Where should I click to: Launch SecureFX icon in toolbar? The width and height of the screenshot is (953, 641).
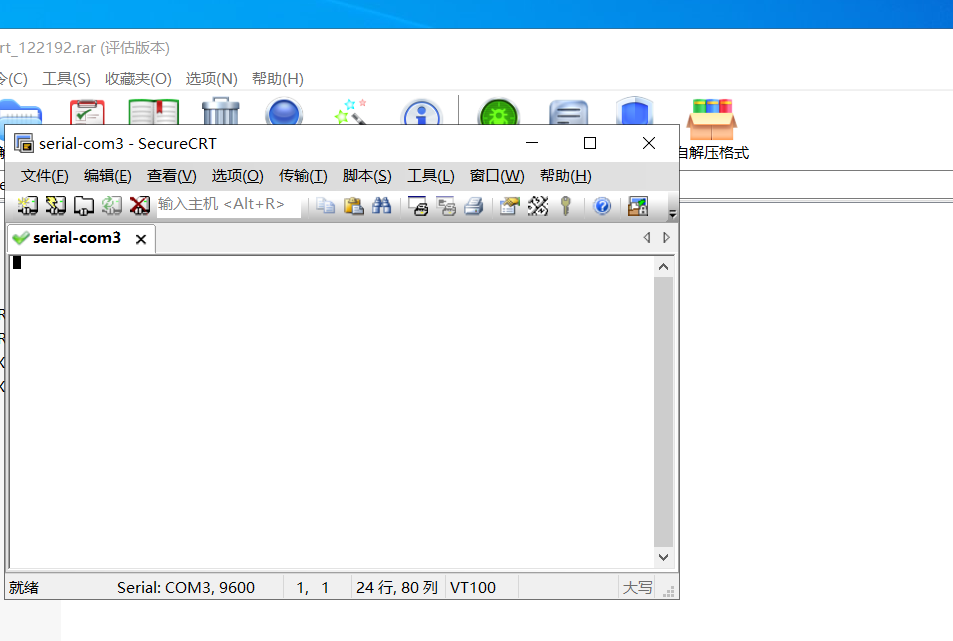click(638, 206)
